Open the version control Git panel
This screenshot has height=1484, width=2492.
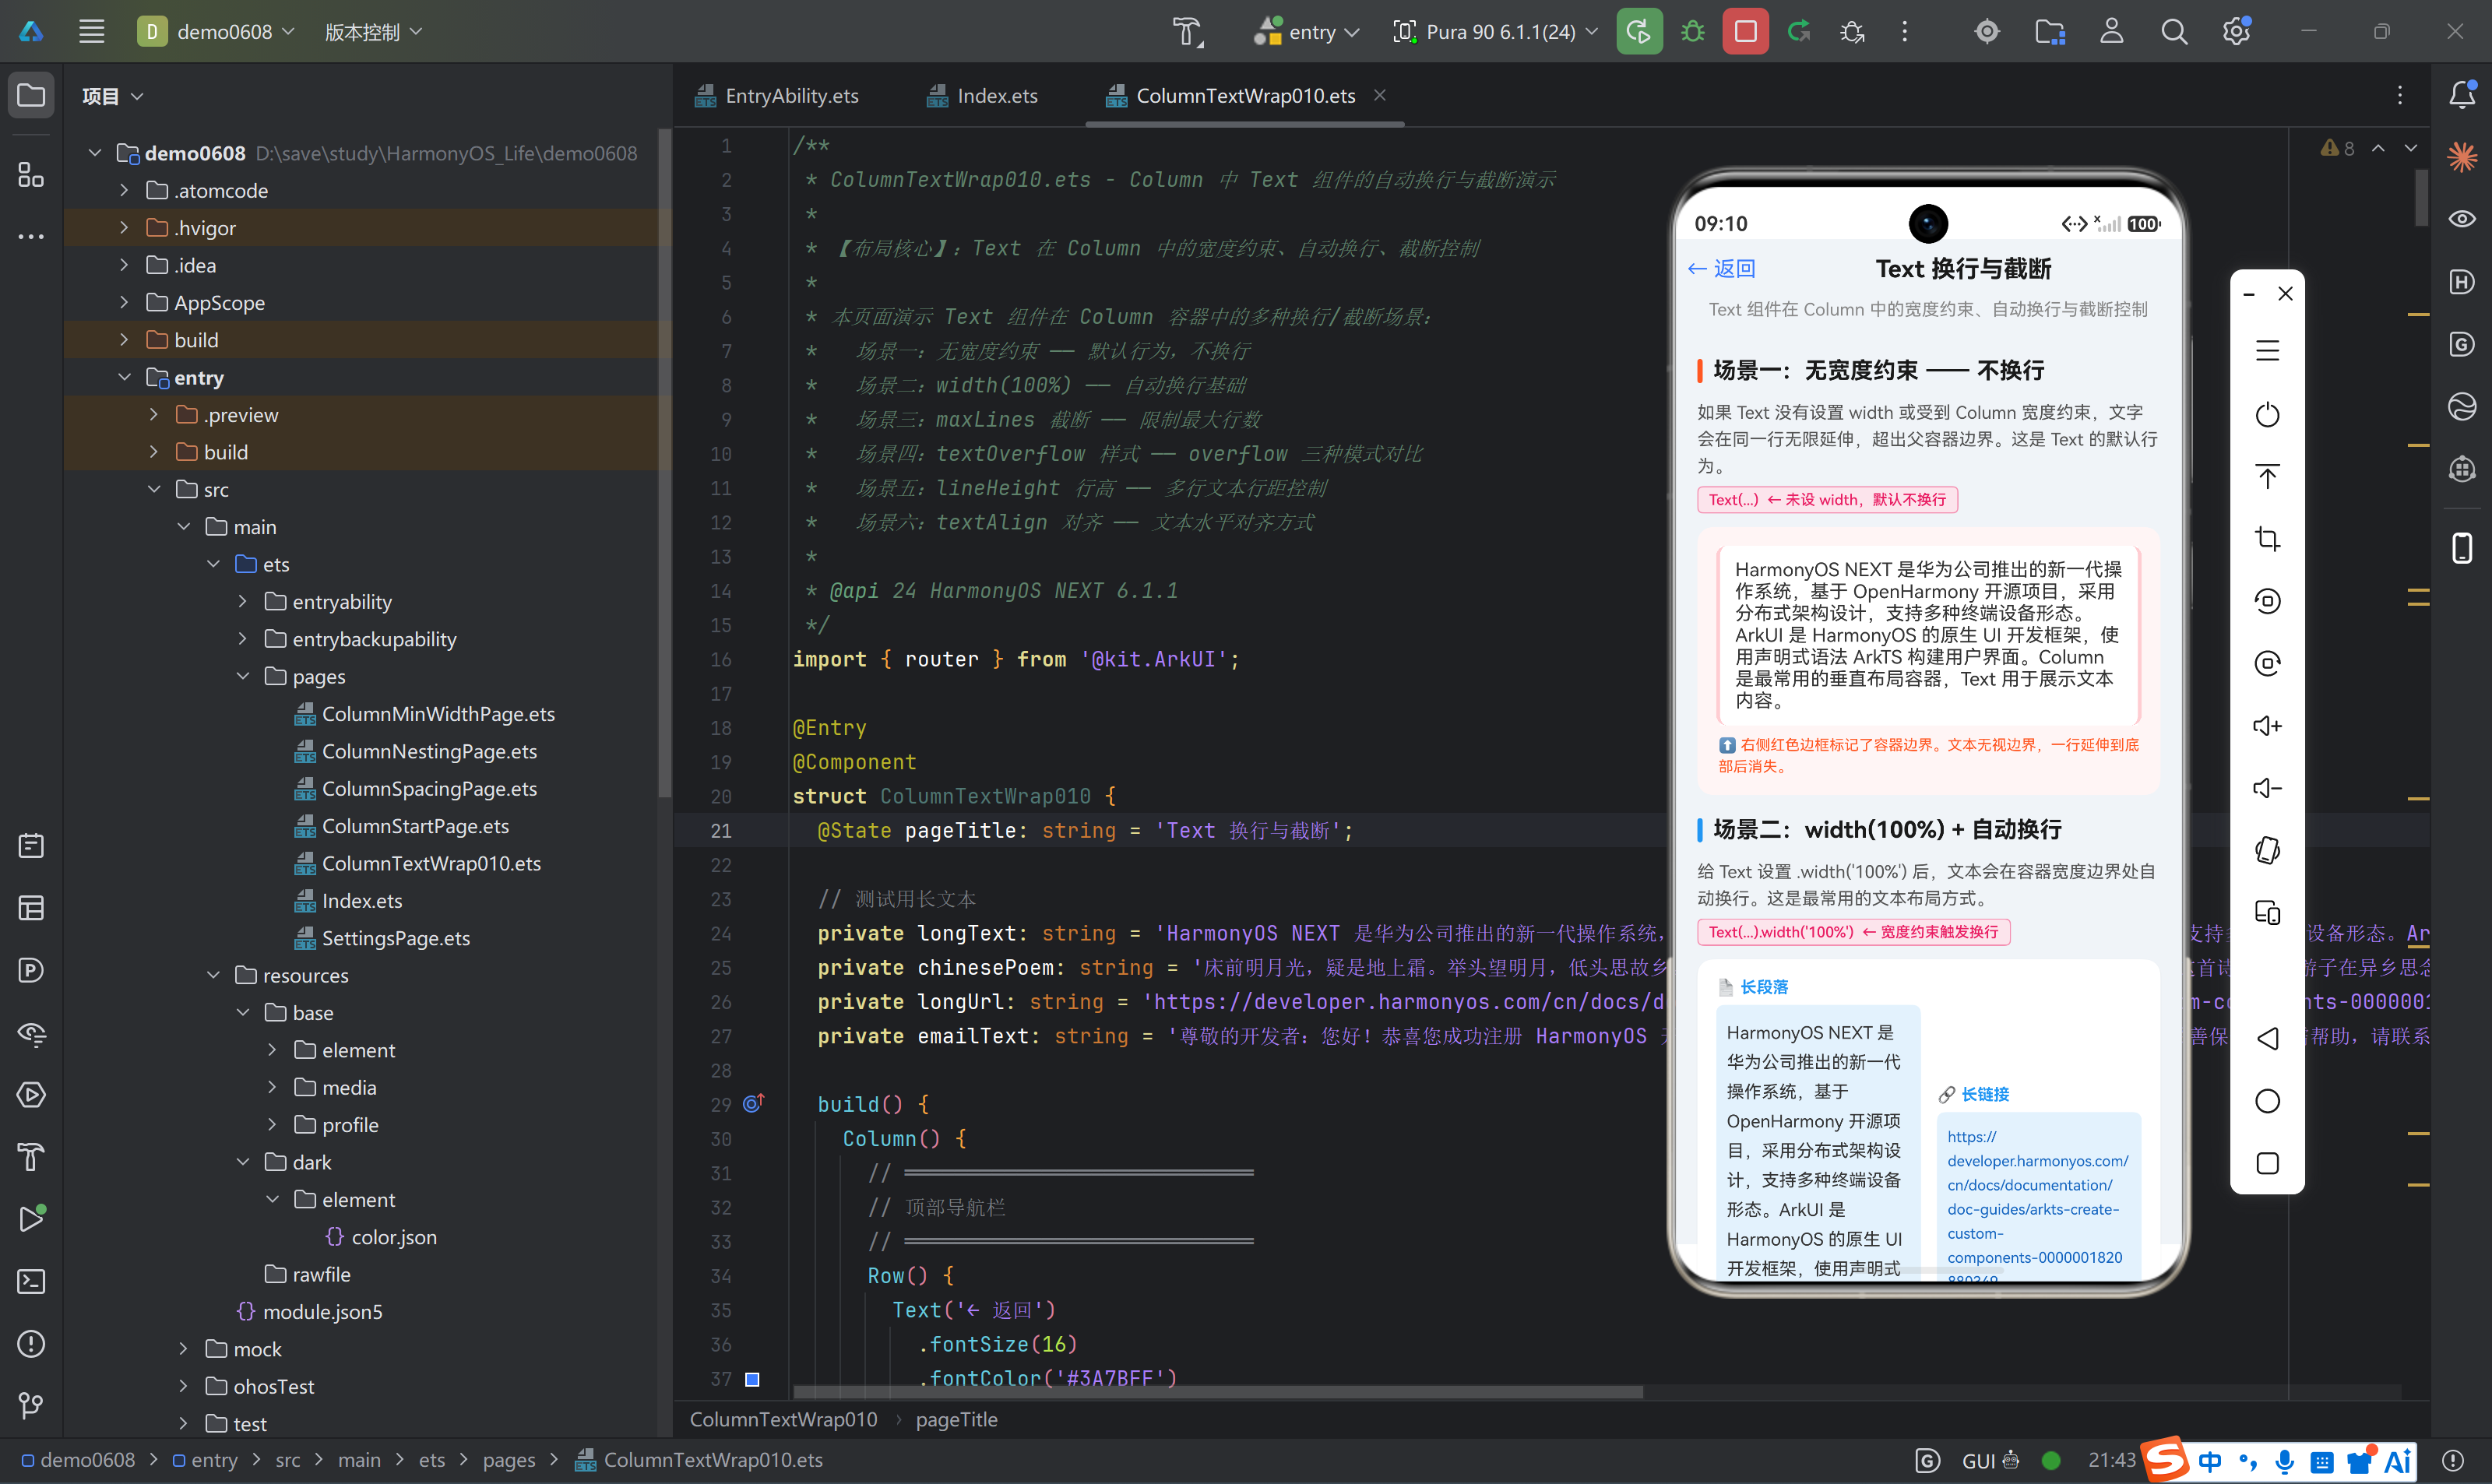click(31, 1405)
